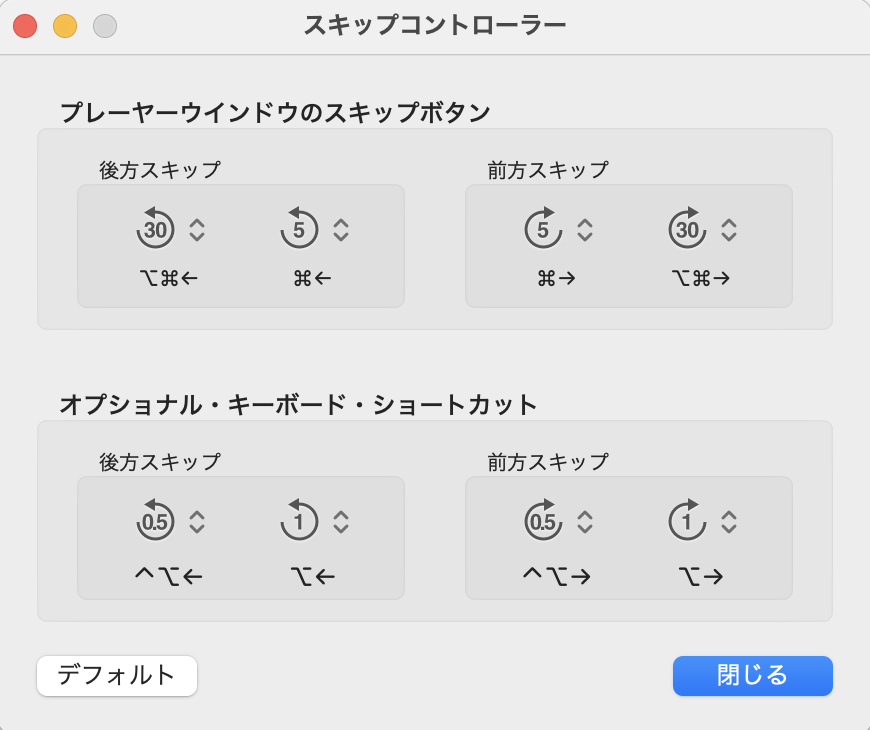Click the 30-second forward skip icon

(687, 228)
